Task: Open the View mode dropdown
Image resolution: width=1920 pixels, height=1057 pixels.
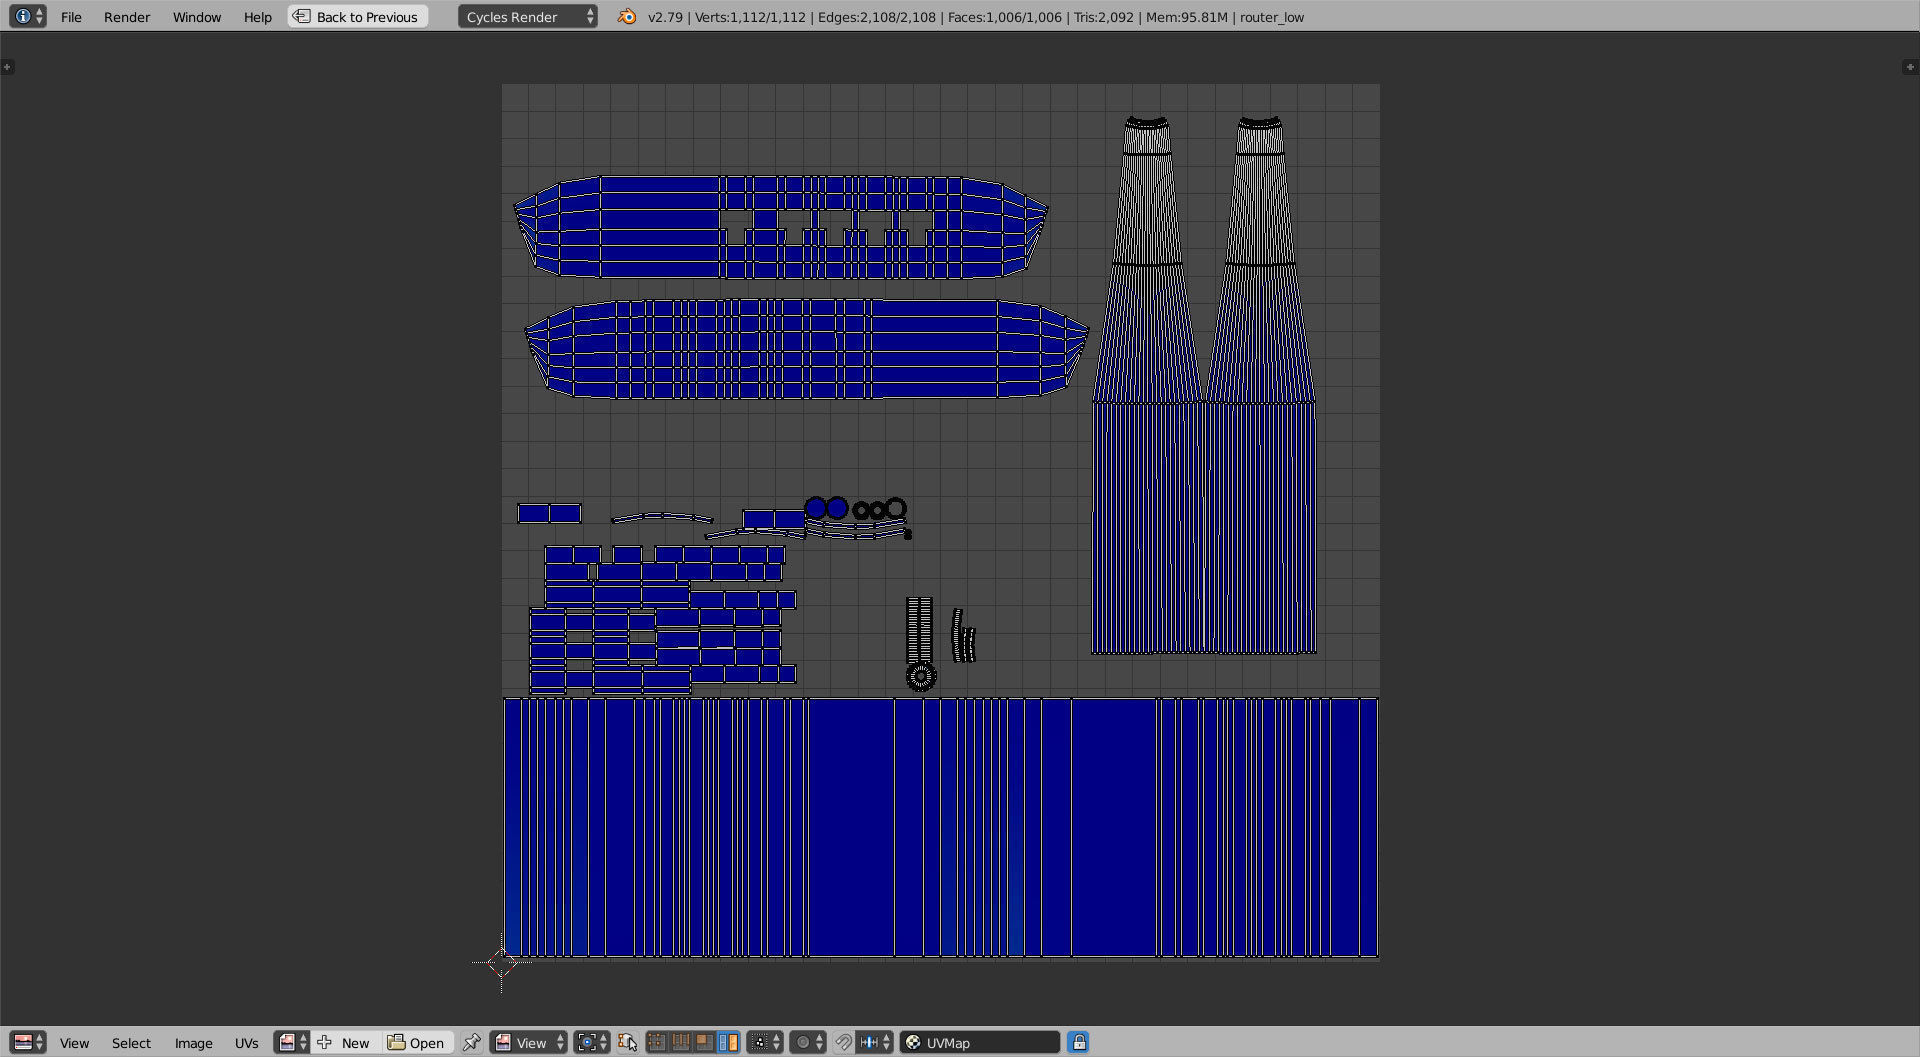Action: click(x=529, y=1043)
